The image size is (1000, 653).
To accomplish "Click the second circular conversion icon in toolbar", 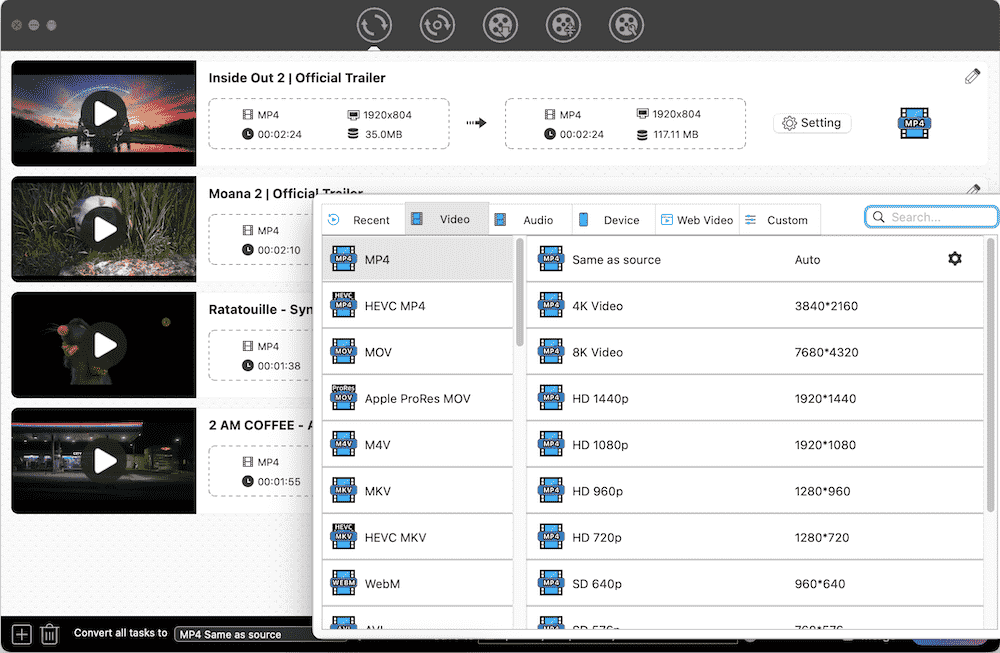I will 437,25.
